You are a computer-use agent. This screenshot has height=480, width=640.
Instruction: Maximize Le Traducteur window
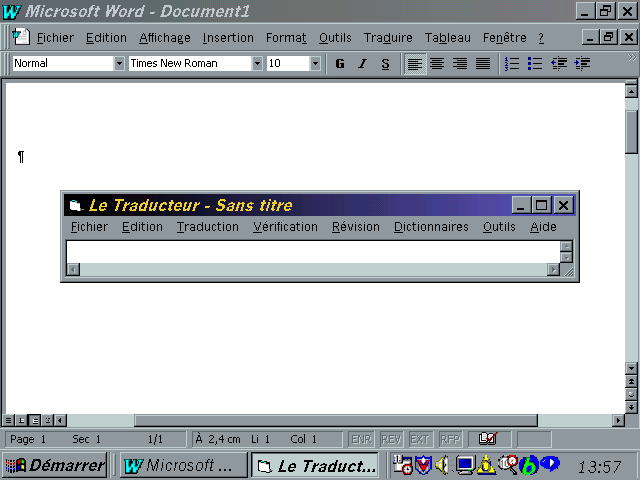[542, 205]
